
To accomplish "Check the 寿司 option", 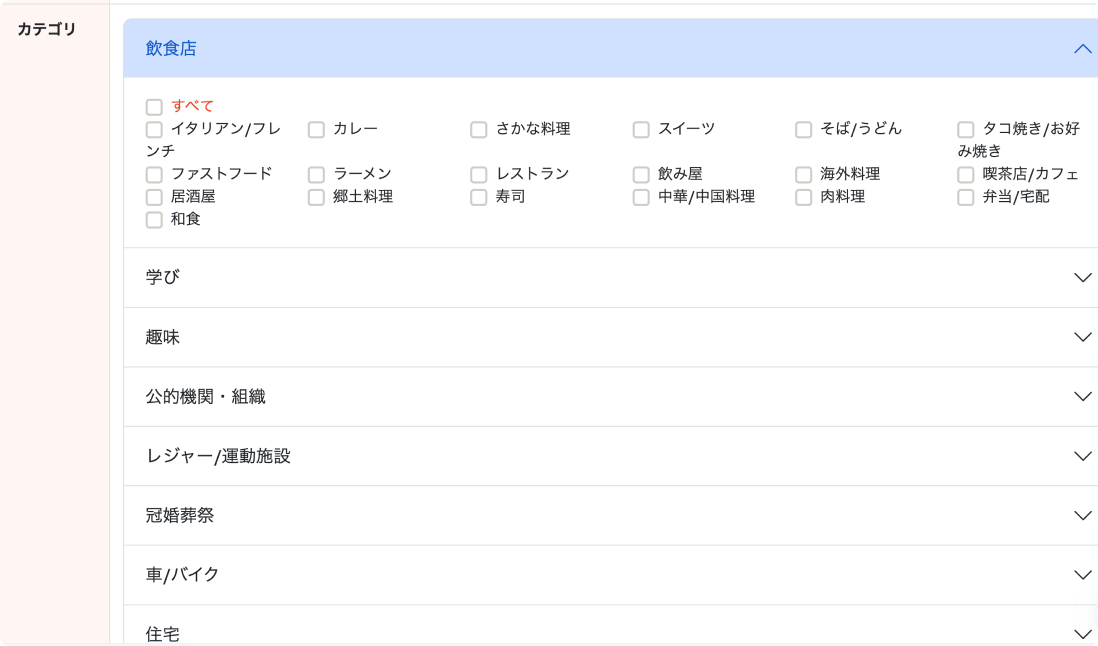I will pos(479,198).
